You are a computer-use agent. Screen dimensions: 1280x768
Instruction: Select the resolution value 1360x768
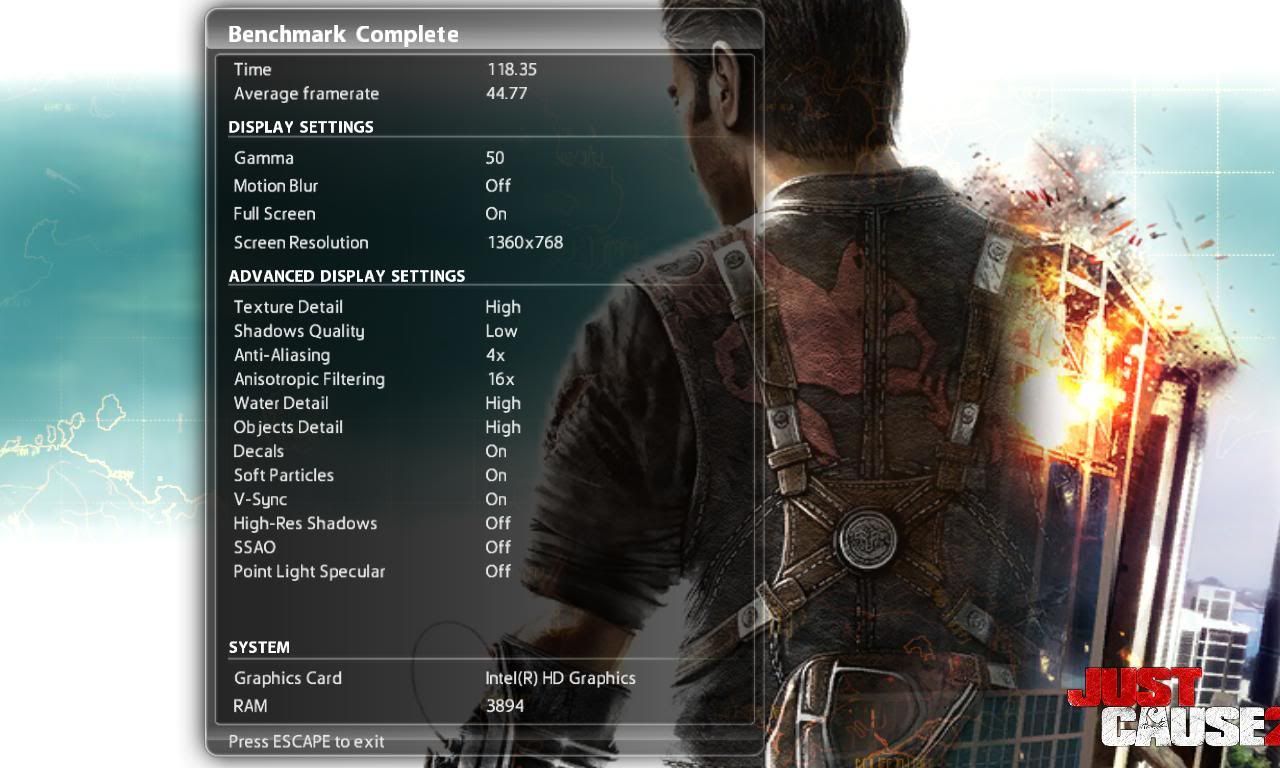(x=525, y=242)
